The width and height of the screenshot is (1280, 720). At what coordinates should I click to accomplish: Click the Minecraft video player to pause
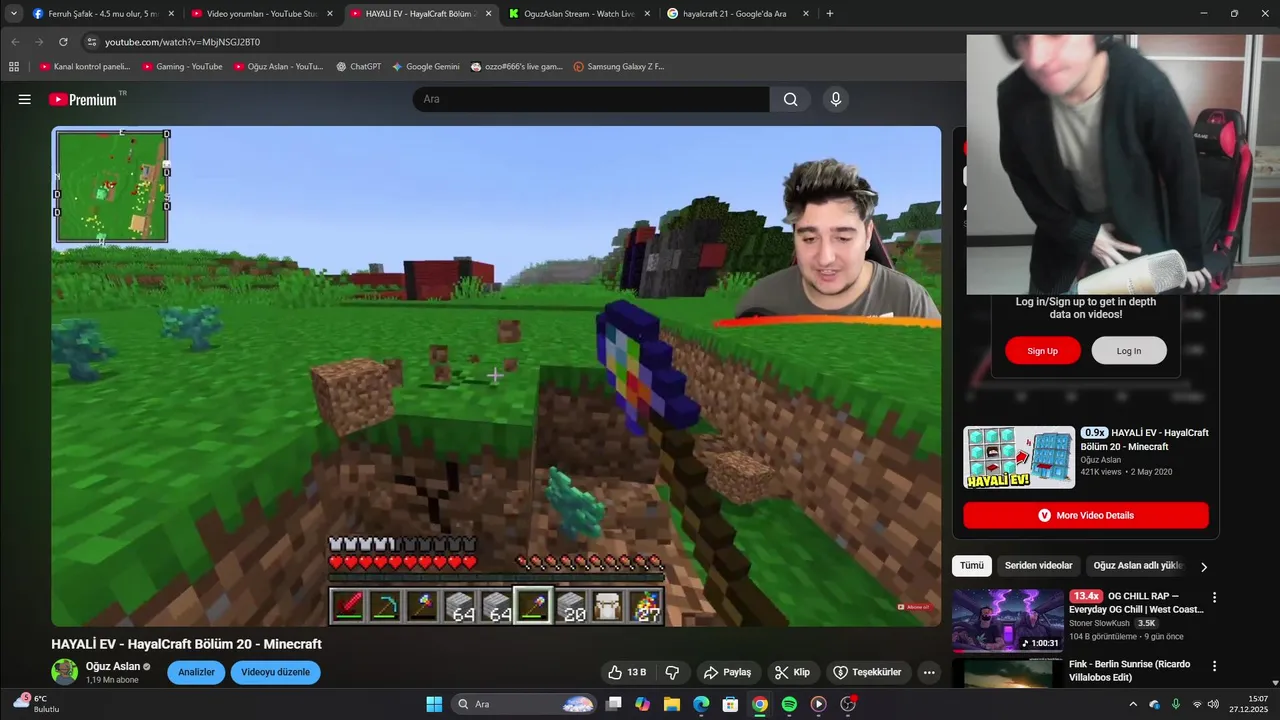tap(496, 376)
